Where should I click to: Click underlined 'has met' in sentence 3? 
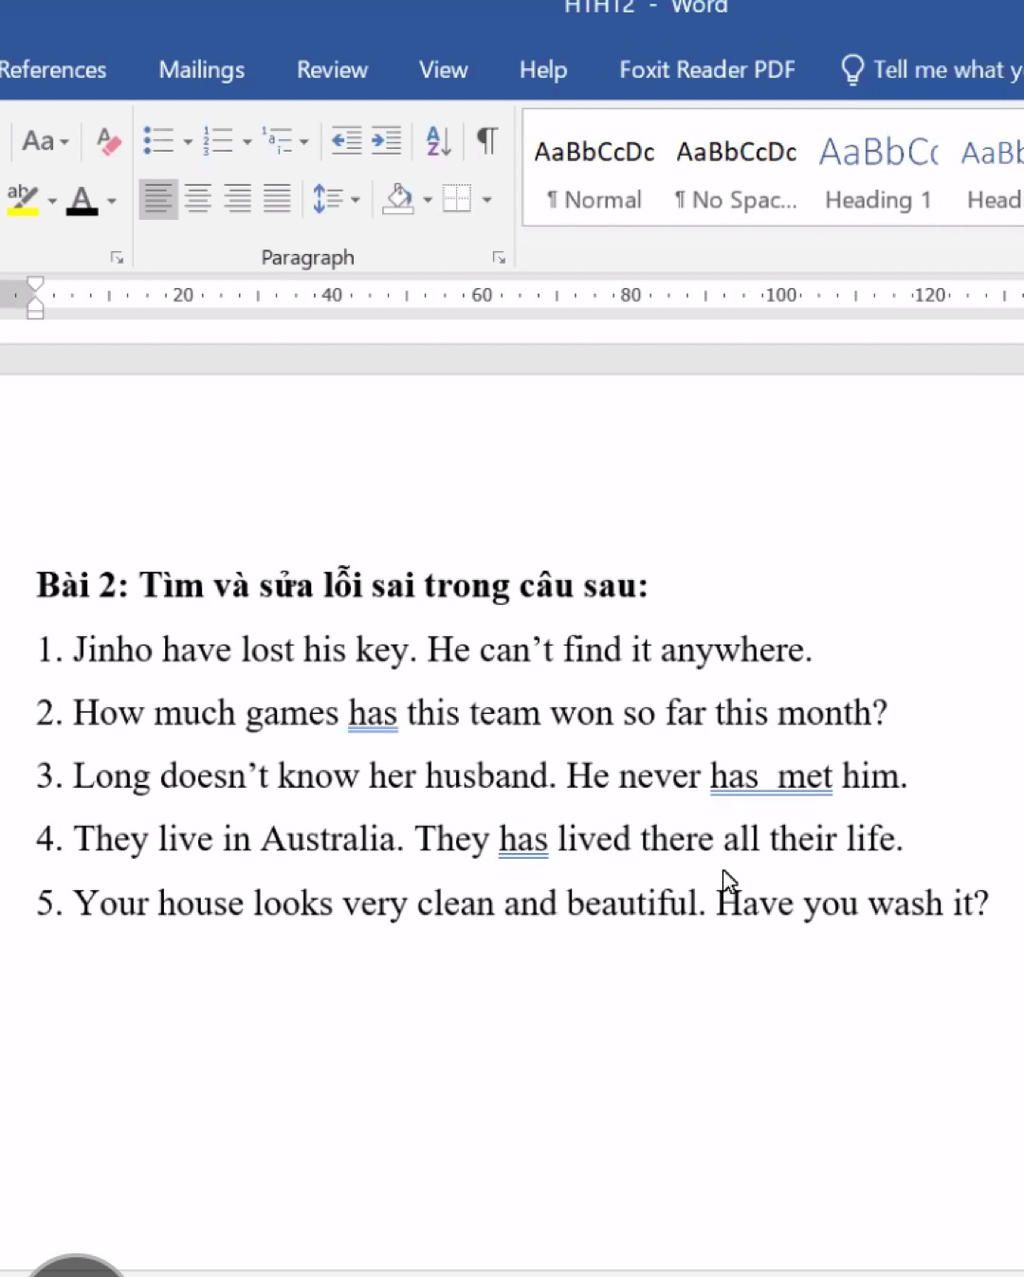(x=771, y=776)
